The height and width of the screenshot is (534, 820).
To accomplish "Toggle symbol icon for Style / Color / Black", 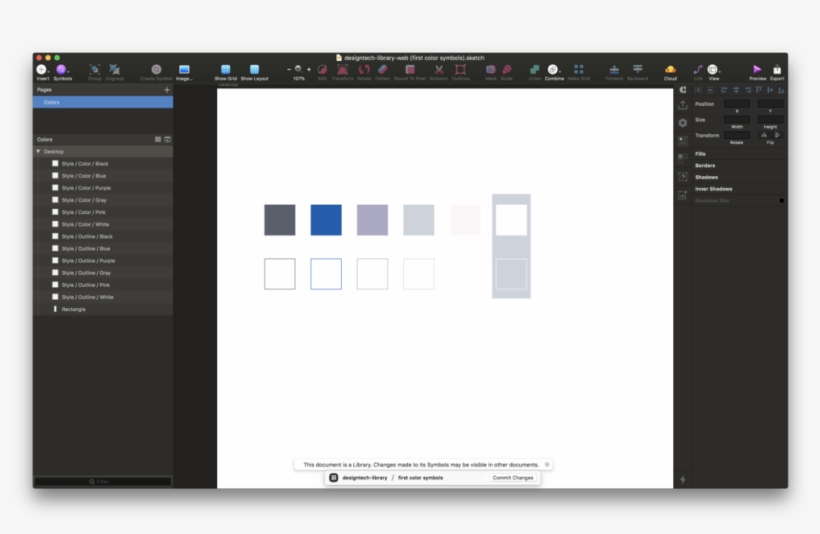I will 55,164.
